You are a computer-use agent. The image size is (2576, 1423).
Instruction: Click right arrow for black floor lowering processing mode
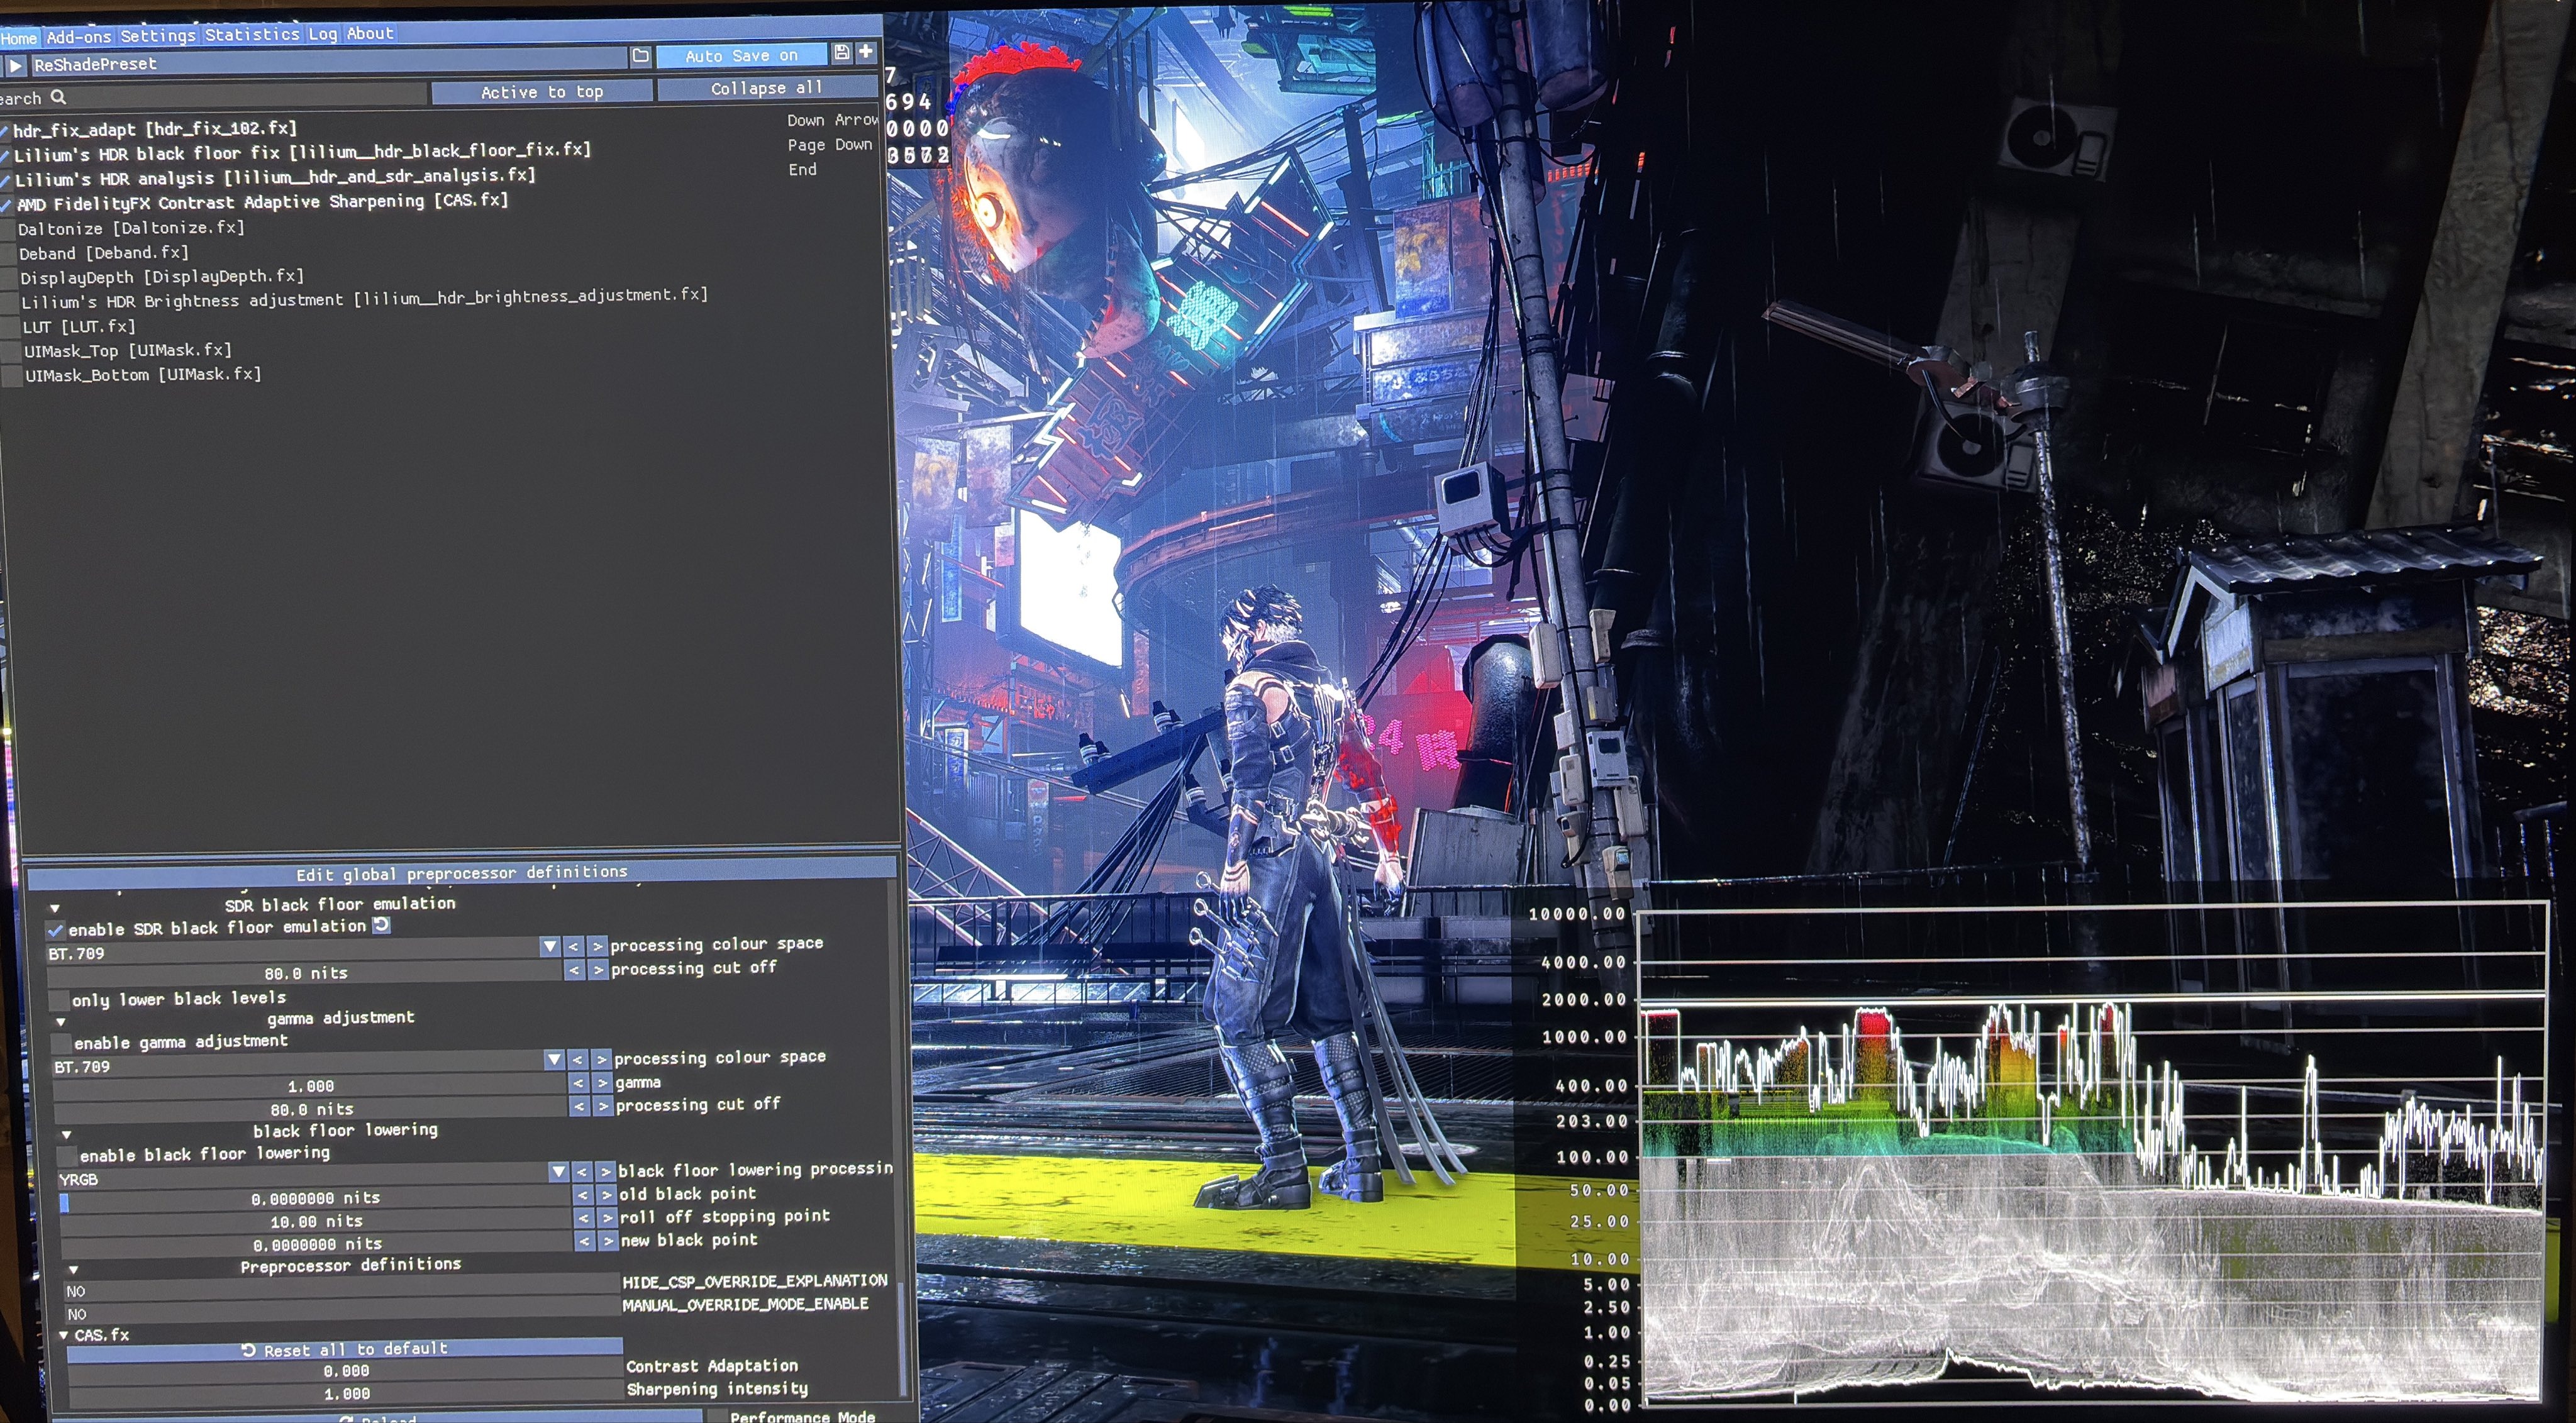[x=605, y=1171]
